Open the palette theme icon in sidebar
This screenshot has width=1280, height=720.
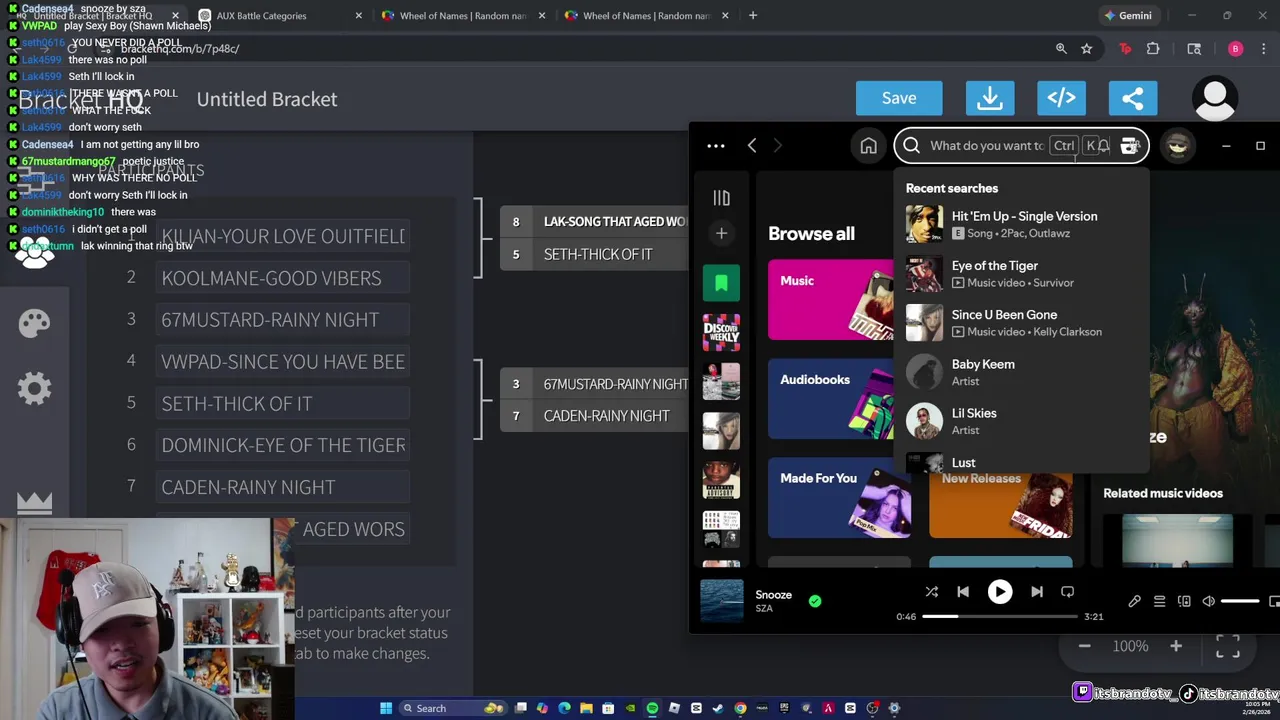(34, 323)
